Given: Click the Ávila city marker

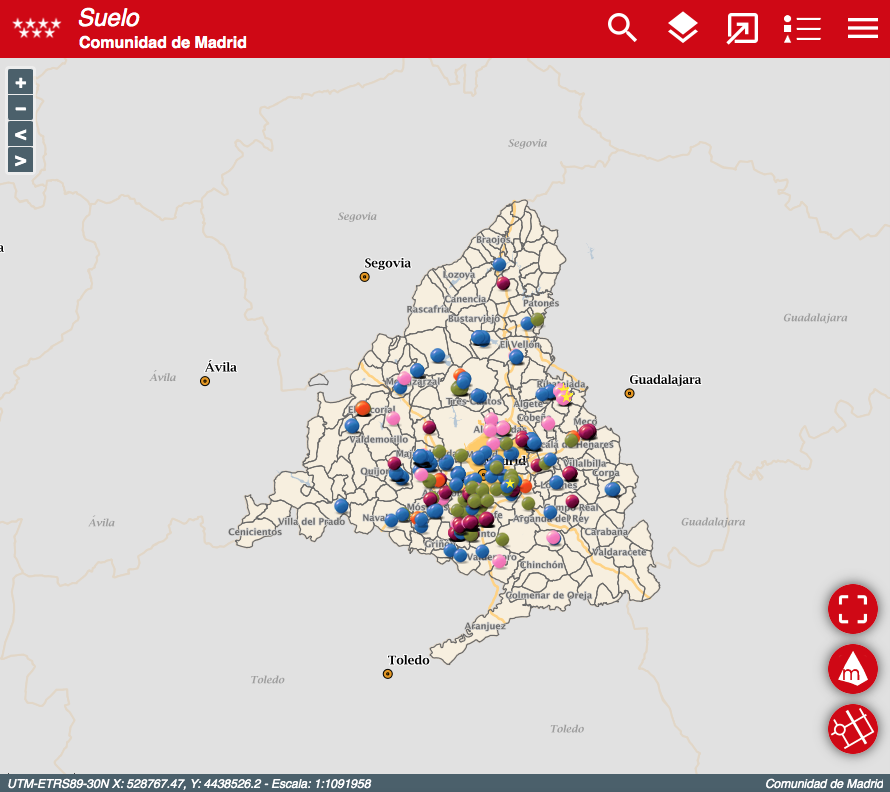Looking at the screenshot, I should pos(205,381).
